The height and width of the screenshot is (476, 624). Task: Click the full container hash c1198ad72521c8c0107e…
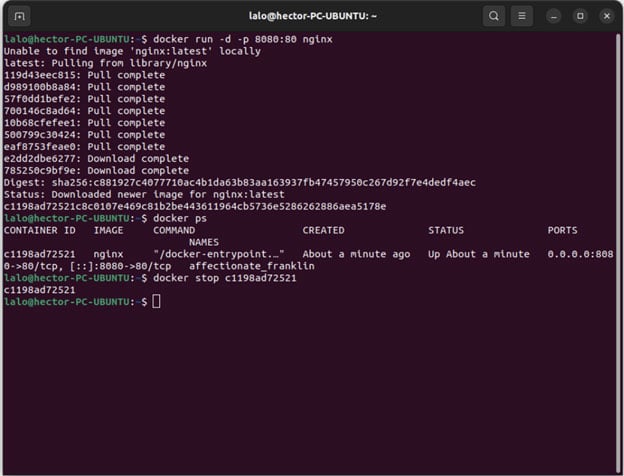195,207
